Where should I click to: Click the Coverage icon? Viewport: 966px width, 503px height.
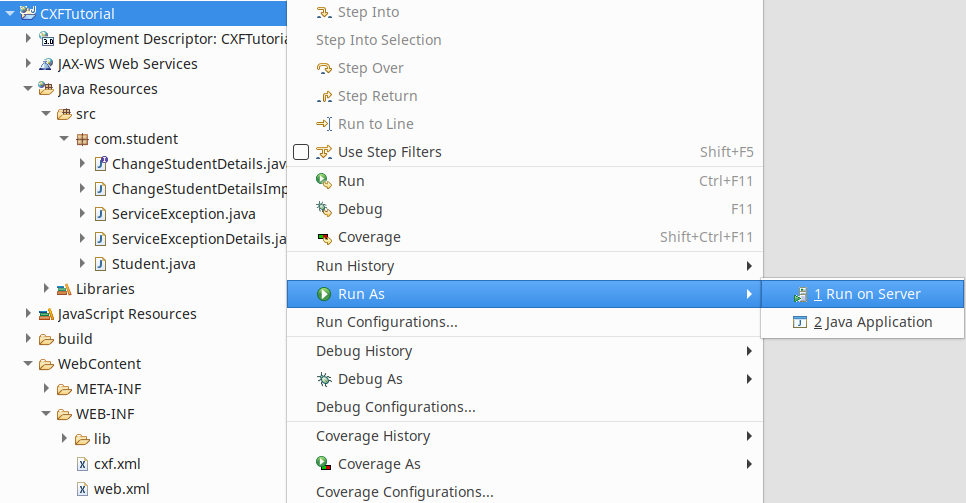point(323,237)
